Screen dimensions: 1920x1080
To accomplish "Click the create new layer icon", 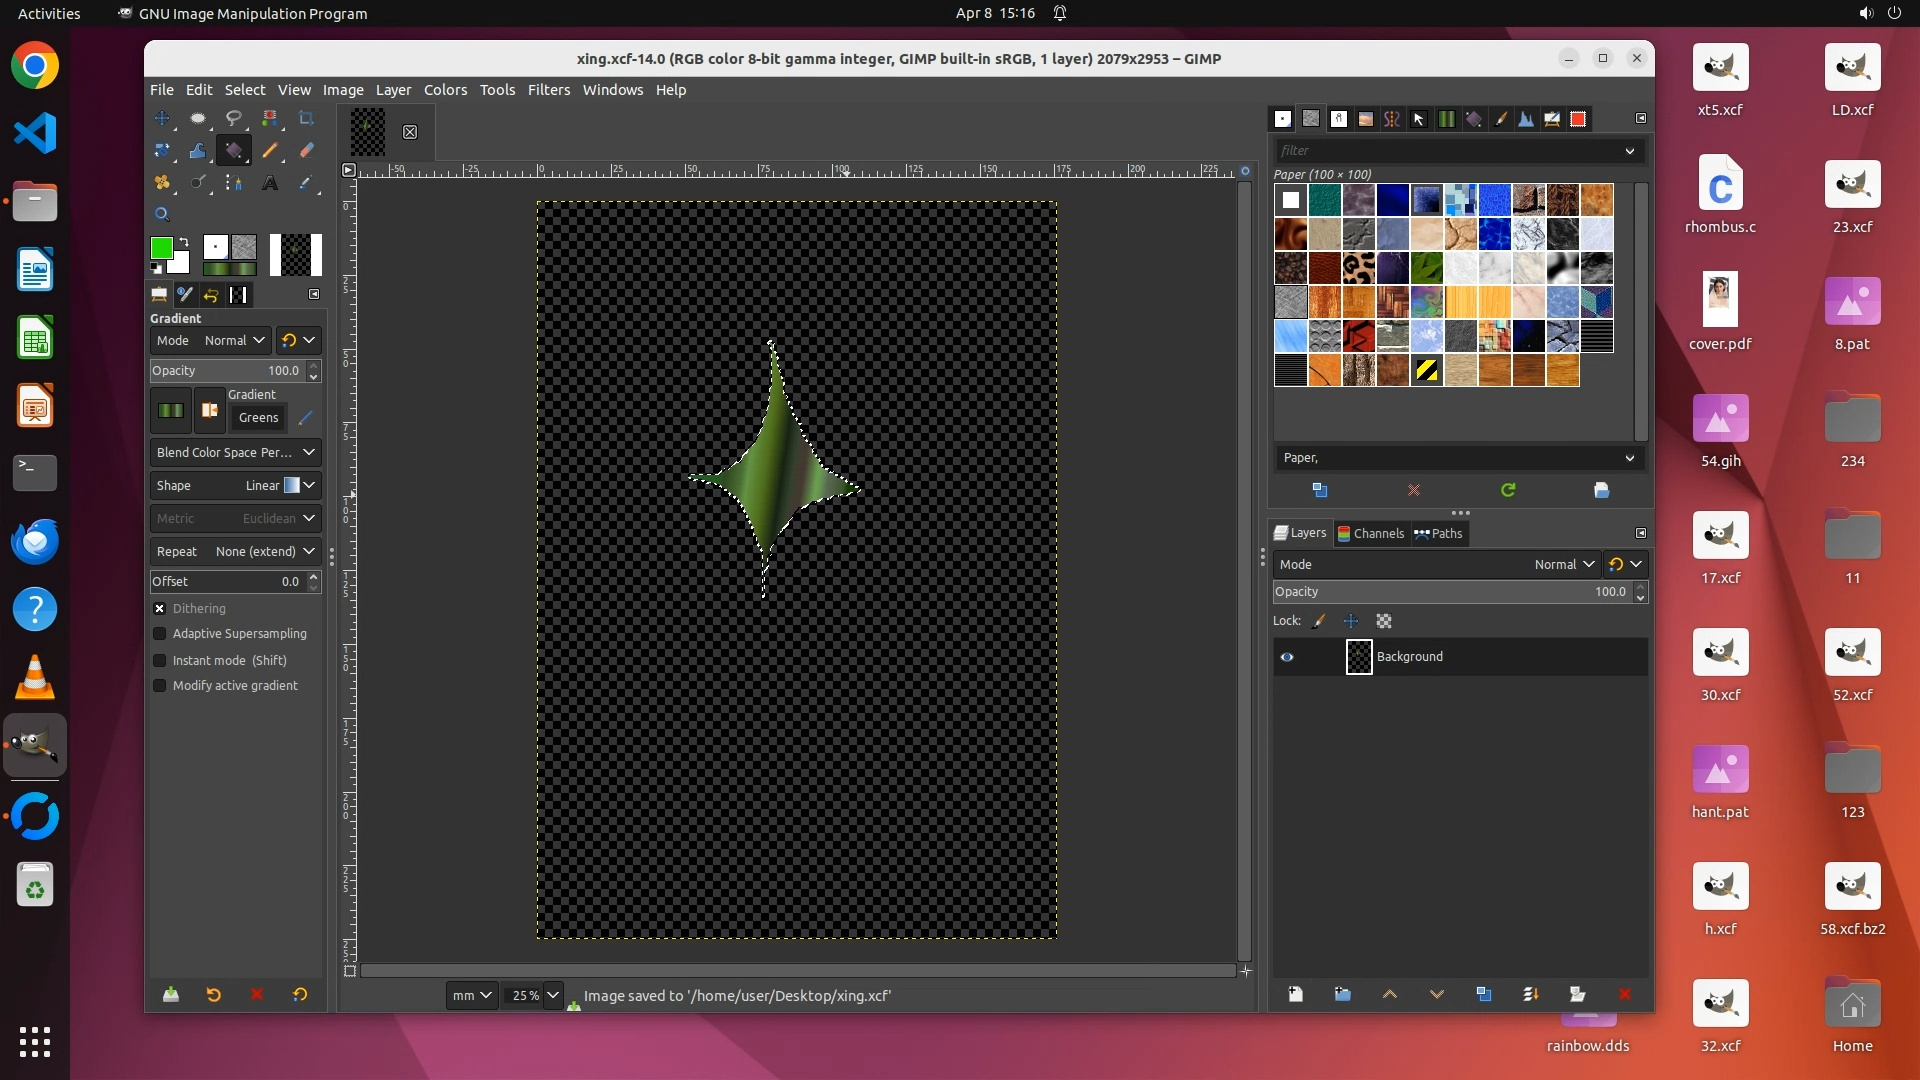I will click(1295, 994).
